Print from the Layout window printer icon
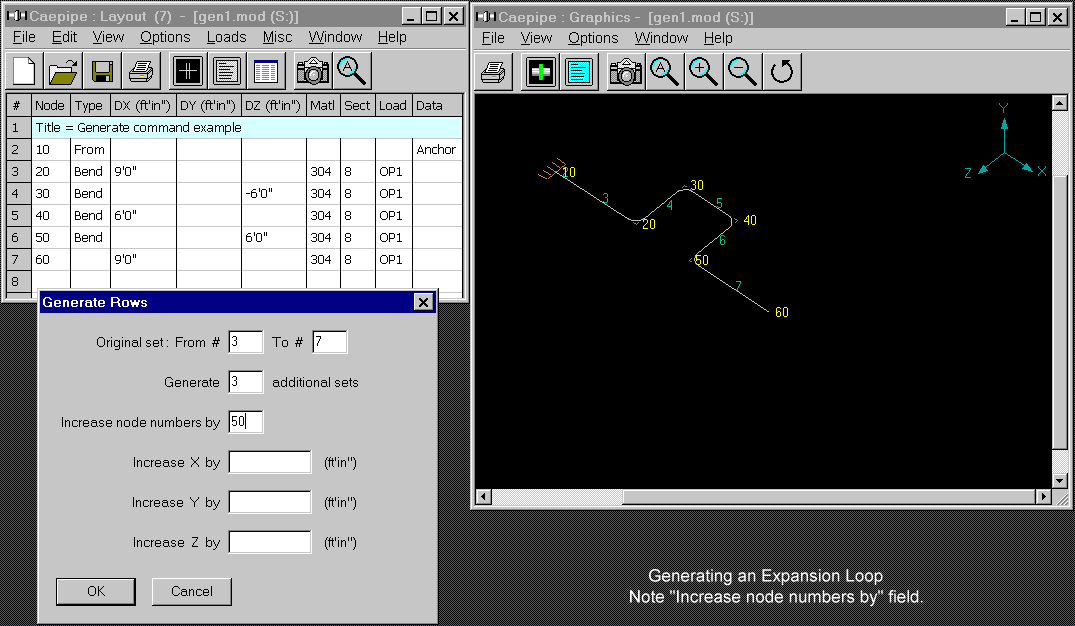The width and height of the screenshot is (1075, 626). (141, 71)
